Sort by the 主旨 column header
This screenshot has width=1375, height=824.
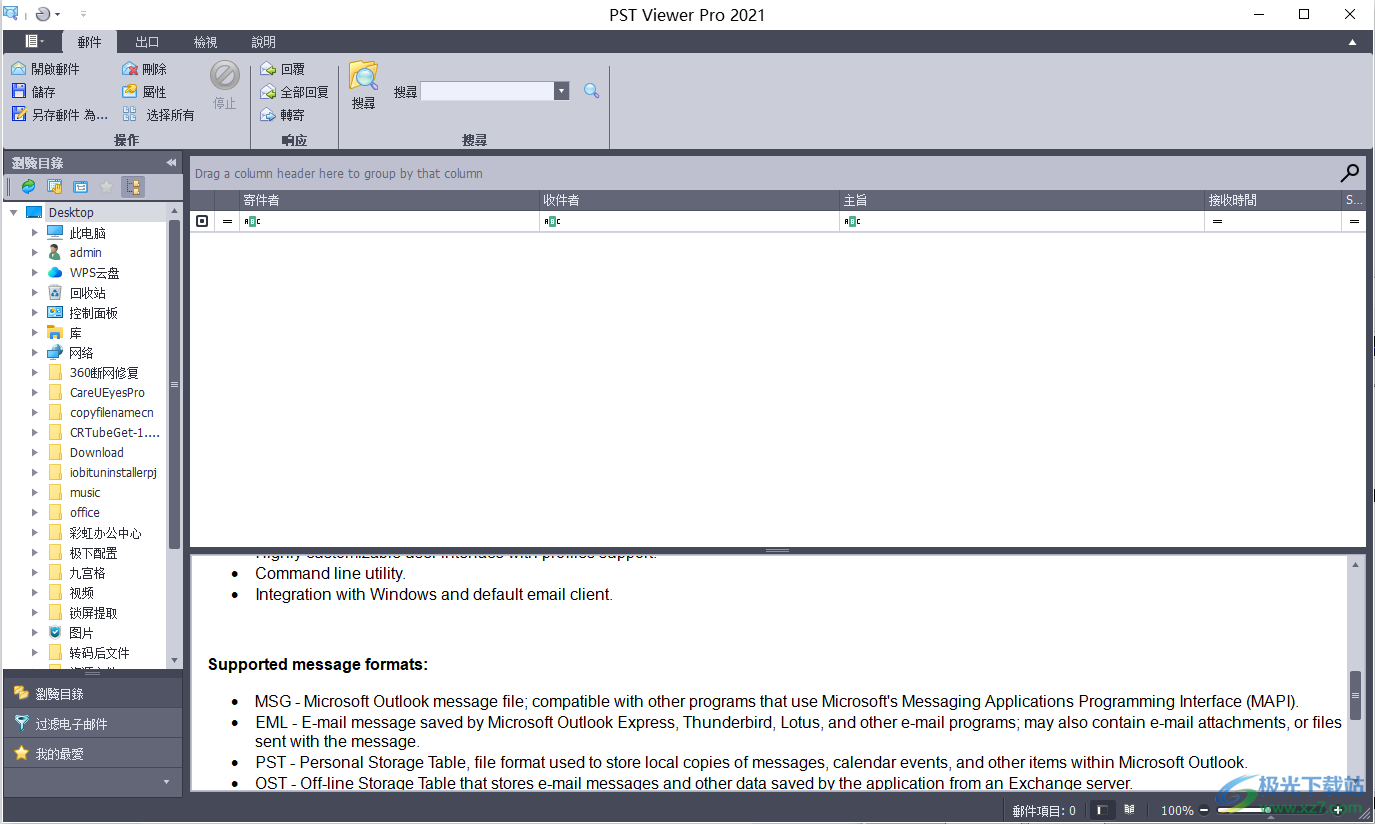(1022, 200)
